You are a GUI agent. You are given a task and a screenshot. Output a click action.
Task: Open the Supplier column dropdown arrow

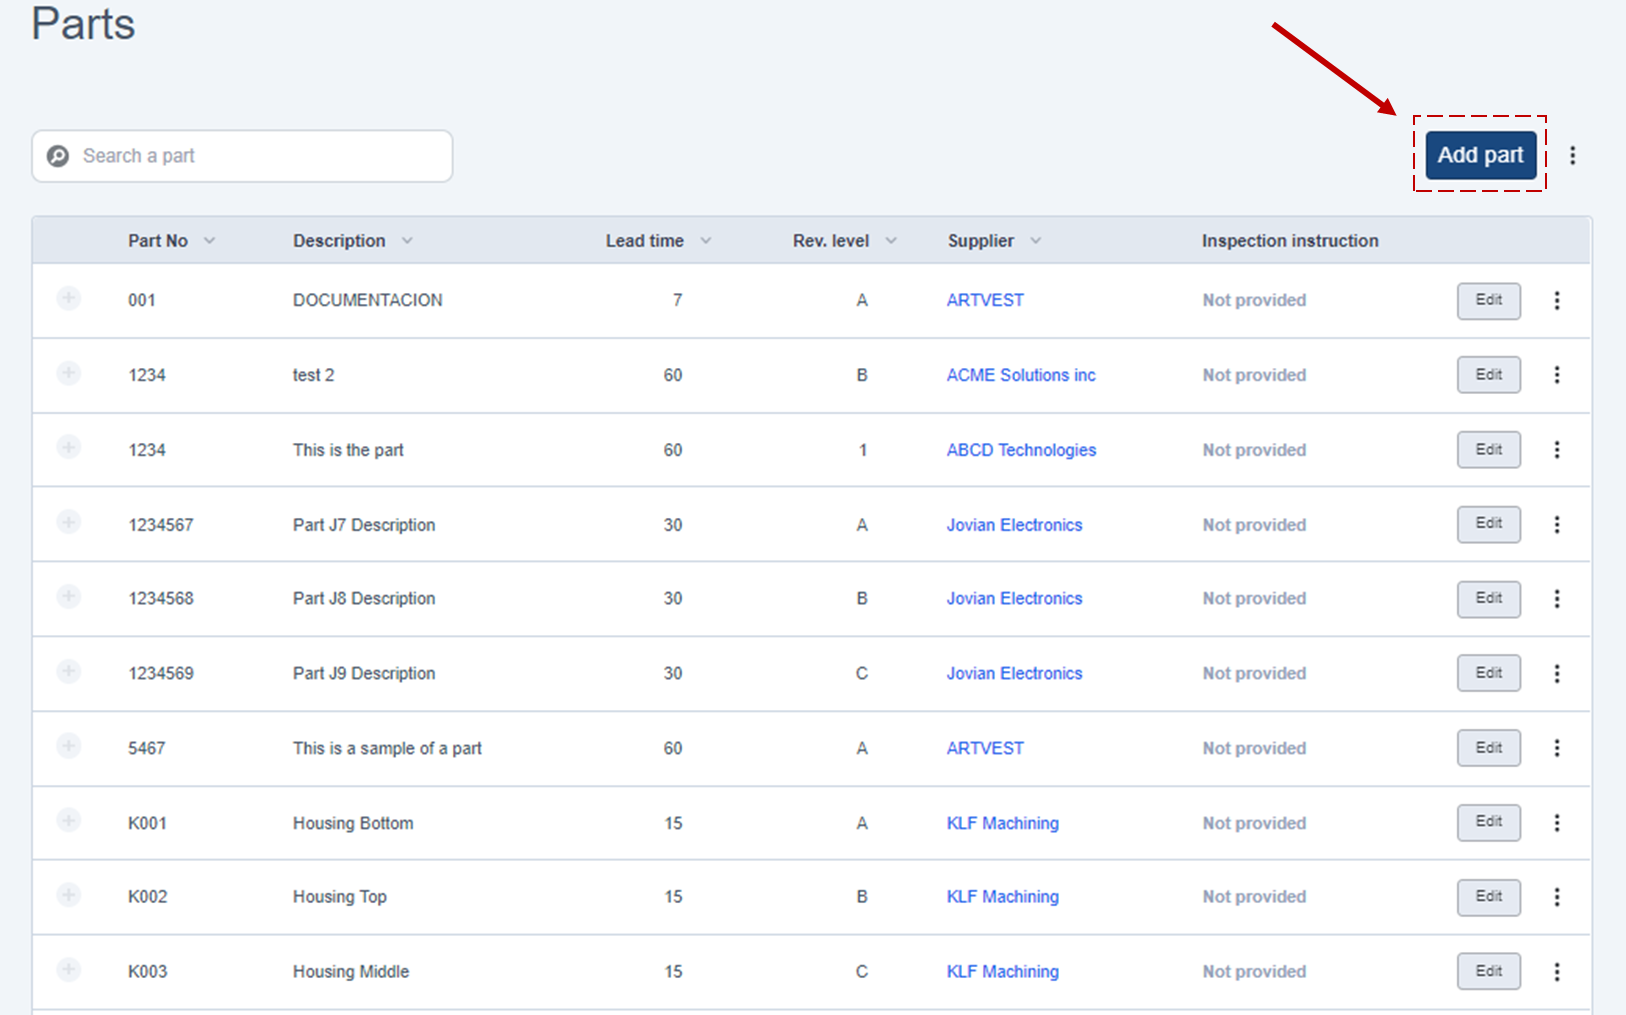point(1036,241)
